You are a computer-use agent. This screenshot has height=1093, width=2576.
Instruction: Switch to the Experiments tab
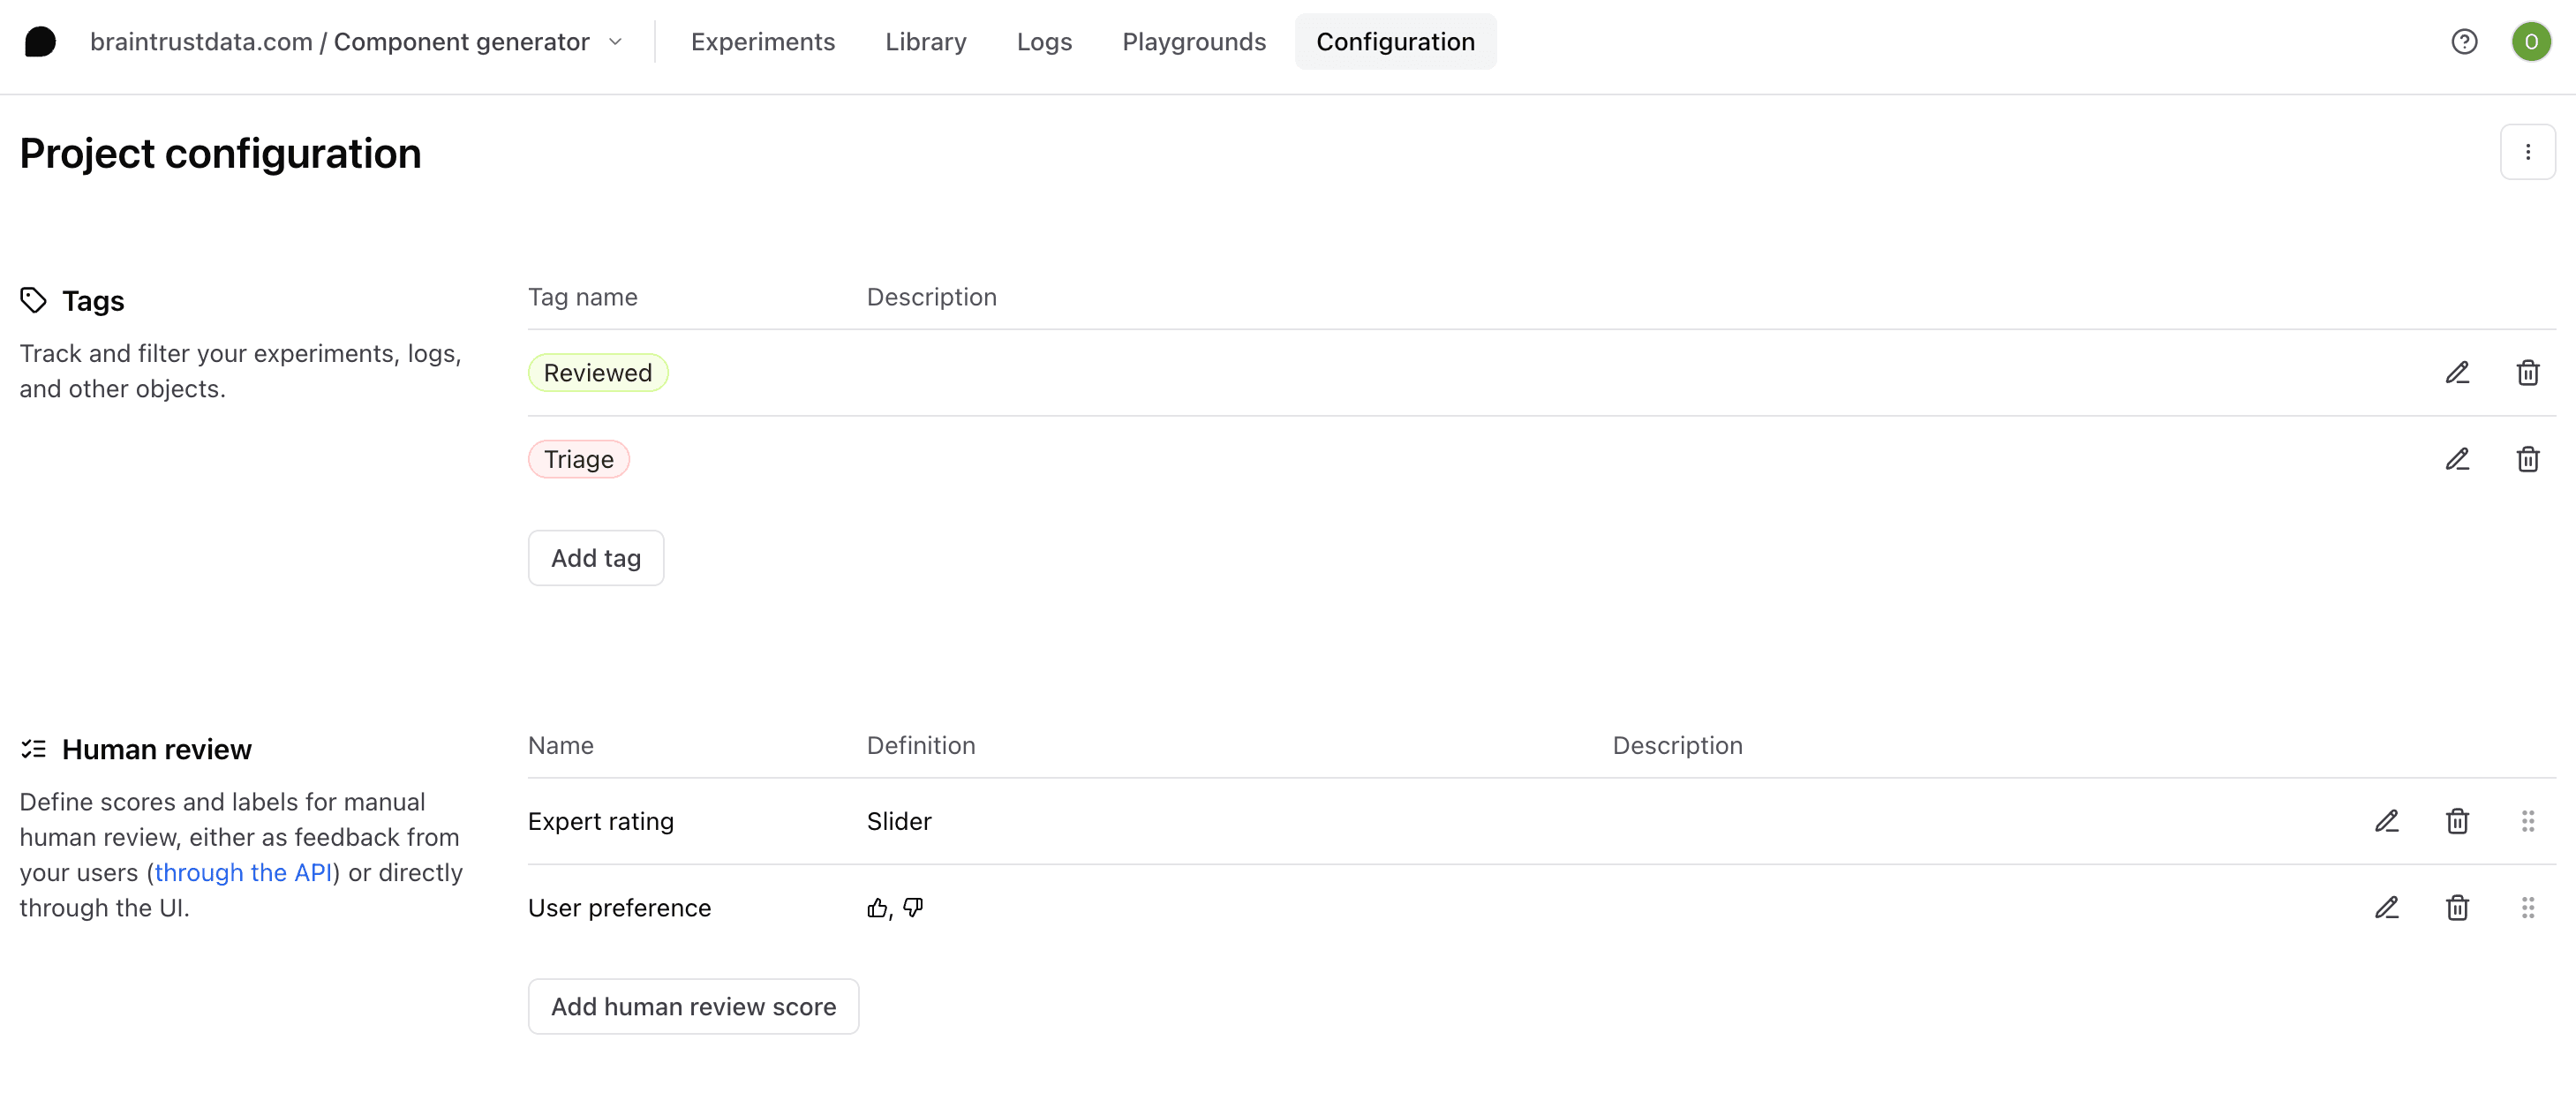tap(762, 41)
